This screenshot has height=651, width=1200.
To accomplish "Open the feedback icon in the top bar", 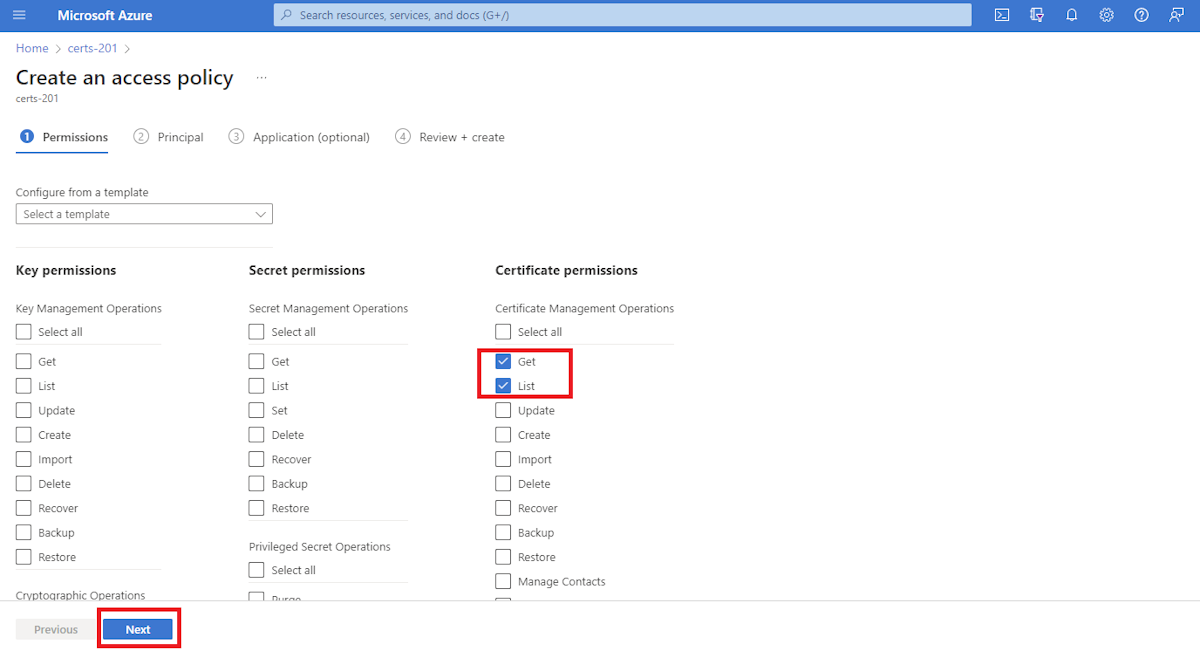I will pyautogui.click(x=1176, y=15).
